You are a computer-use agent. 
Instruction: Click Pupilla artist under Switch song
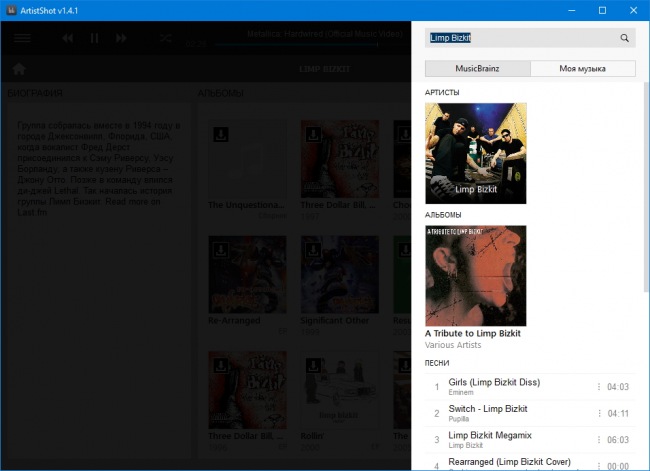[458, 419]
